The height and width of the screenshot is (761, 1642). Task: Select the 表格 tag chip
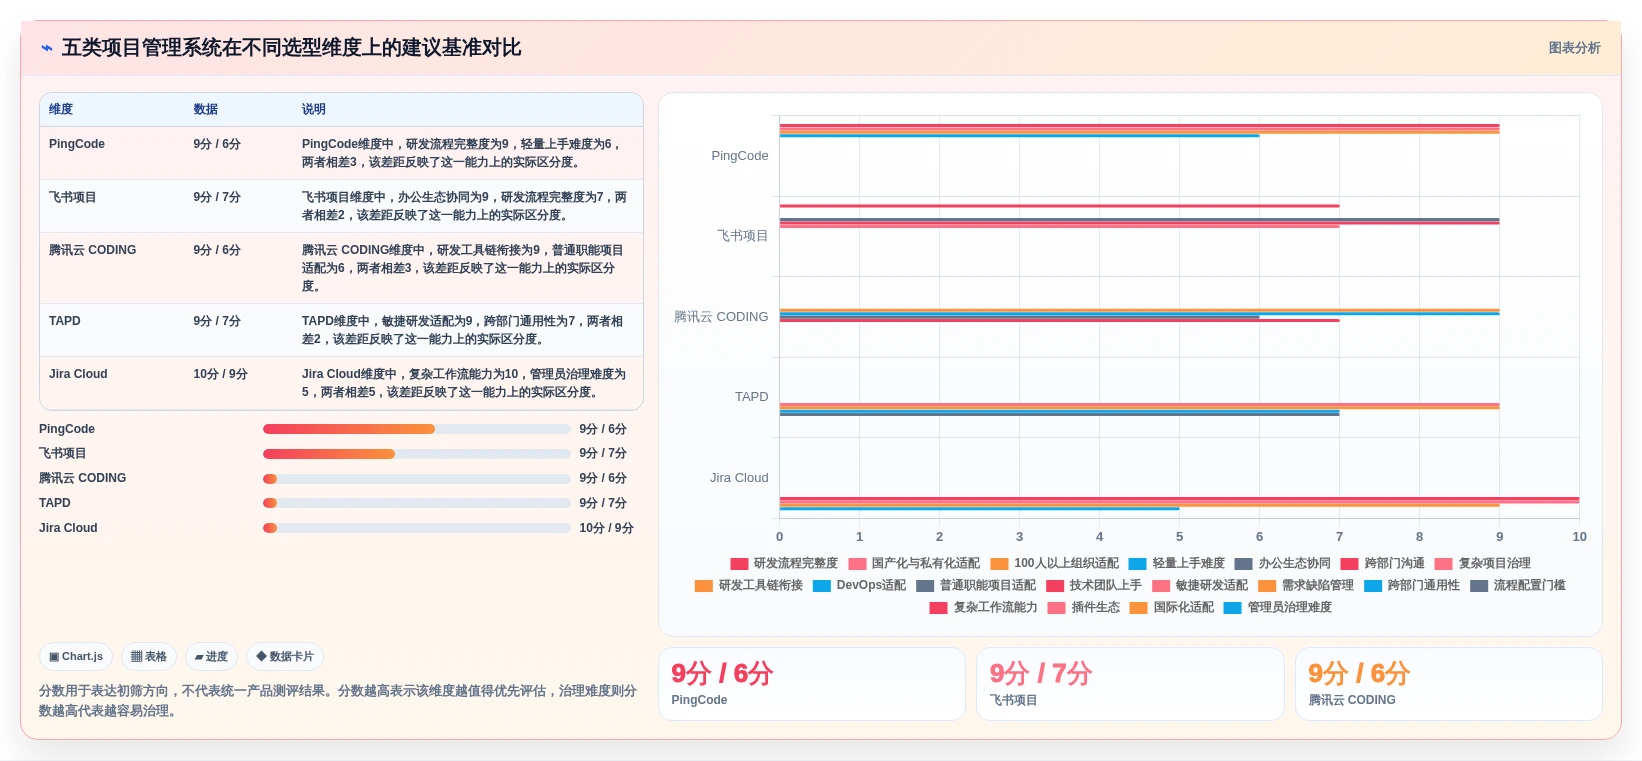tap(149, 657)
